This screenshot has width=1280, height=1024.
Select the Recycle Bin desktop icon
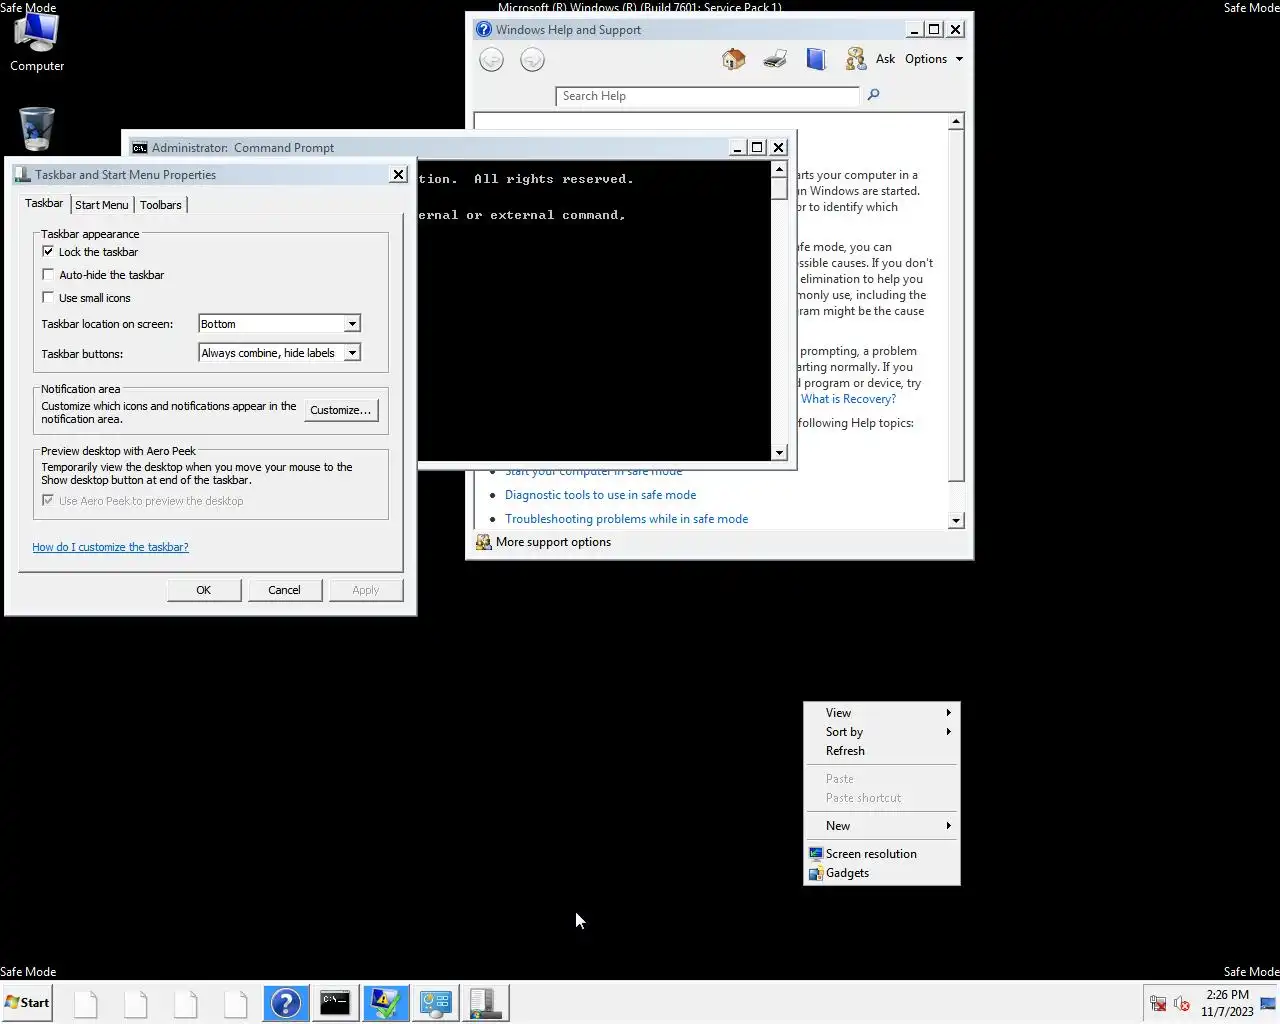pyautogui.click(x=37, y=128)
